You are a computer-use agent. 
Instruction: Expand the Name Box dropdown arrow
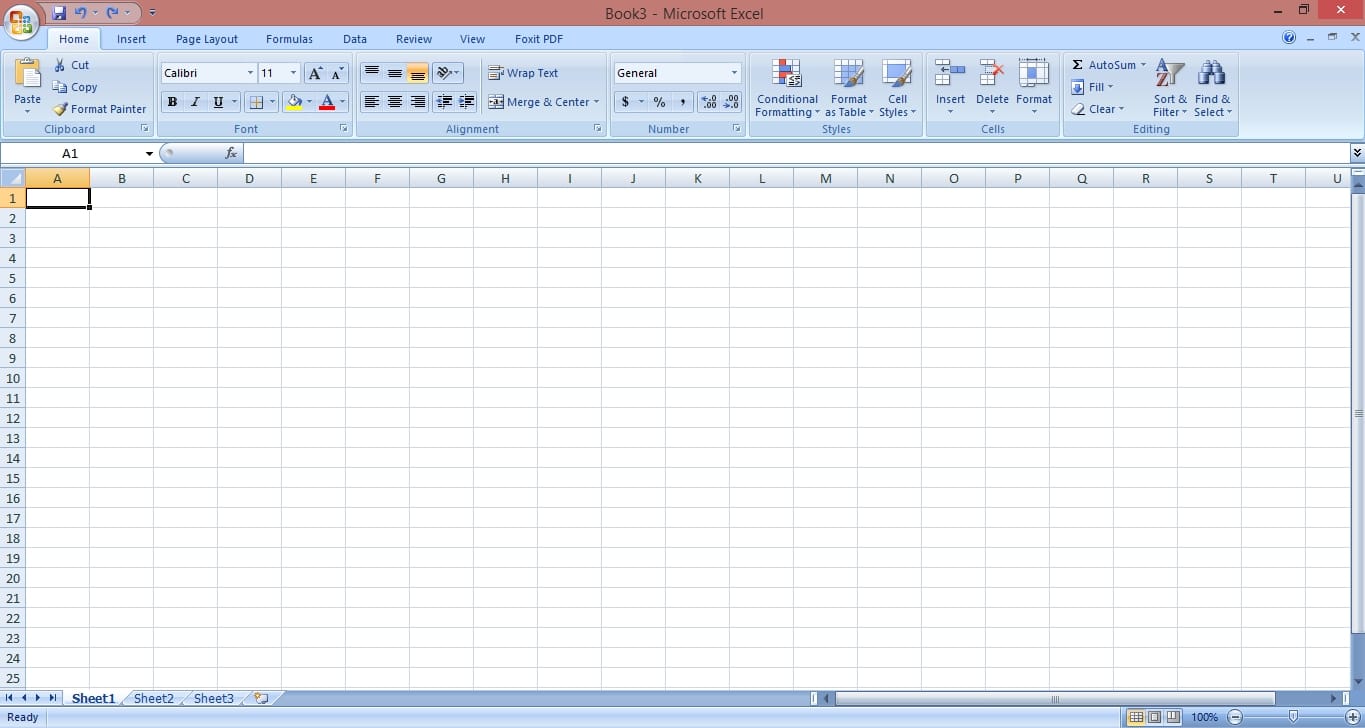point(149,154)
